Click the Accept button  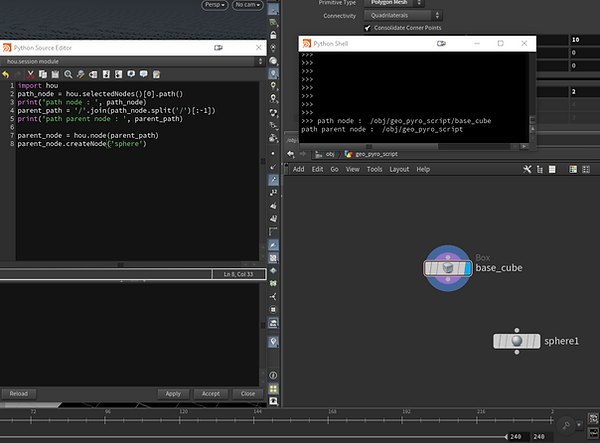[211, 394]
